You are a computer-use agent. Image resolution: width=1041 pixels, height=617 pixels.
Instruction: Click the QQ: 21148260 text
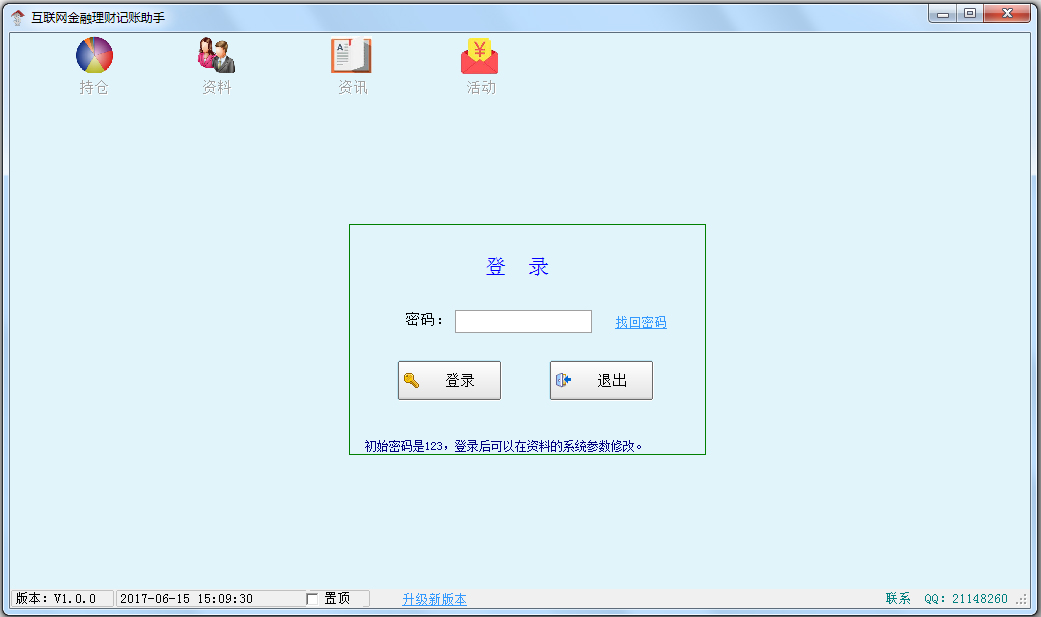[x=966, y=598]
